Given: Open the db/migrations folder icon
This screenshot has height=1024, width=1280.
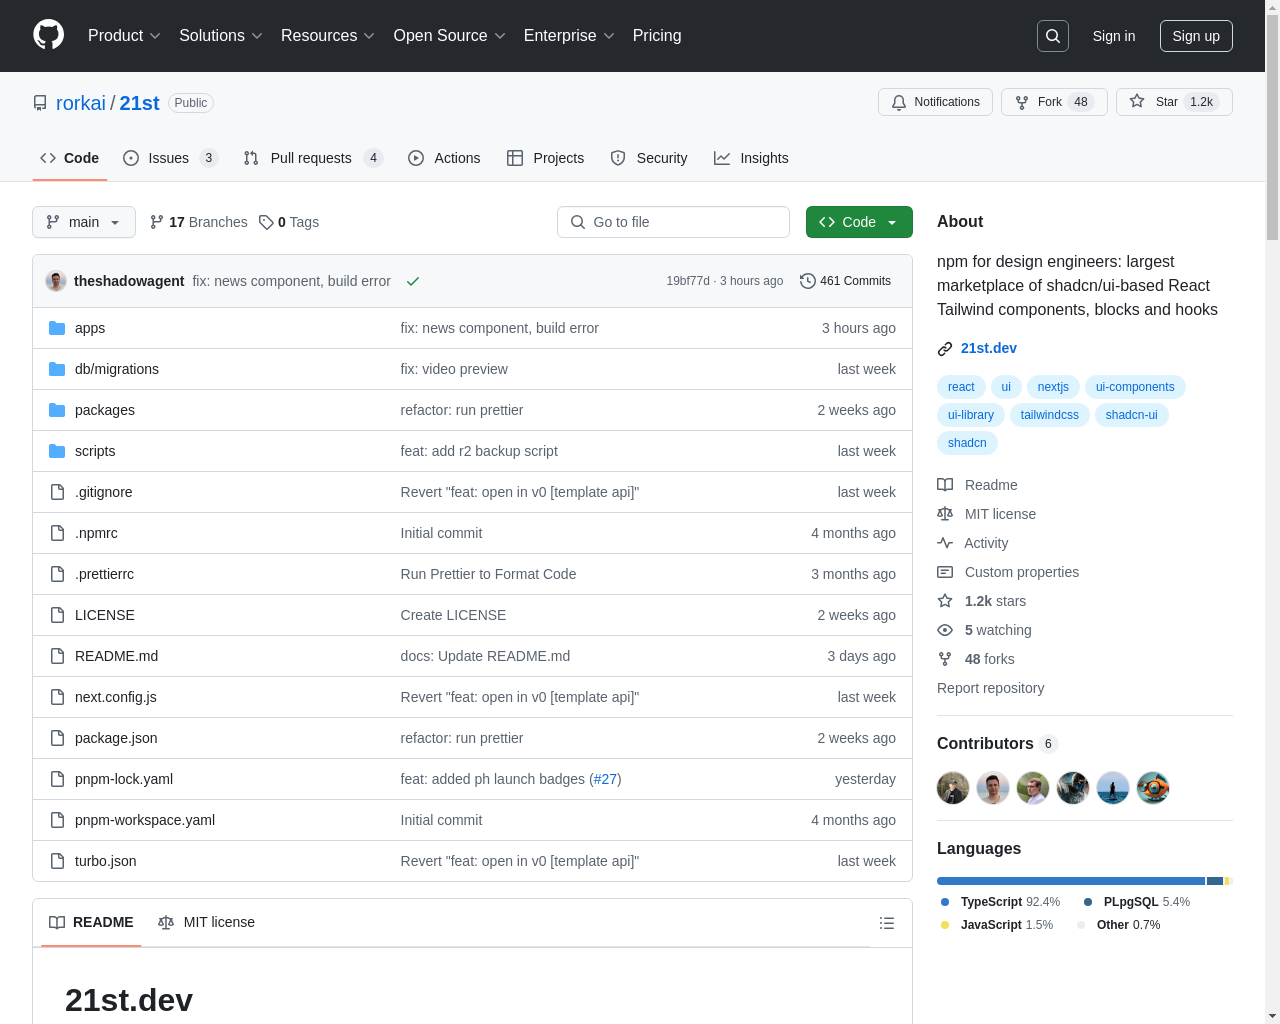Looking at the screenshot, I should point(57,369).
